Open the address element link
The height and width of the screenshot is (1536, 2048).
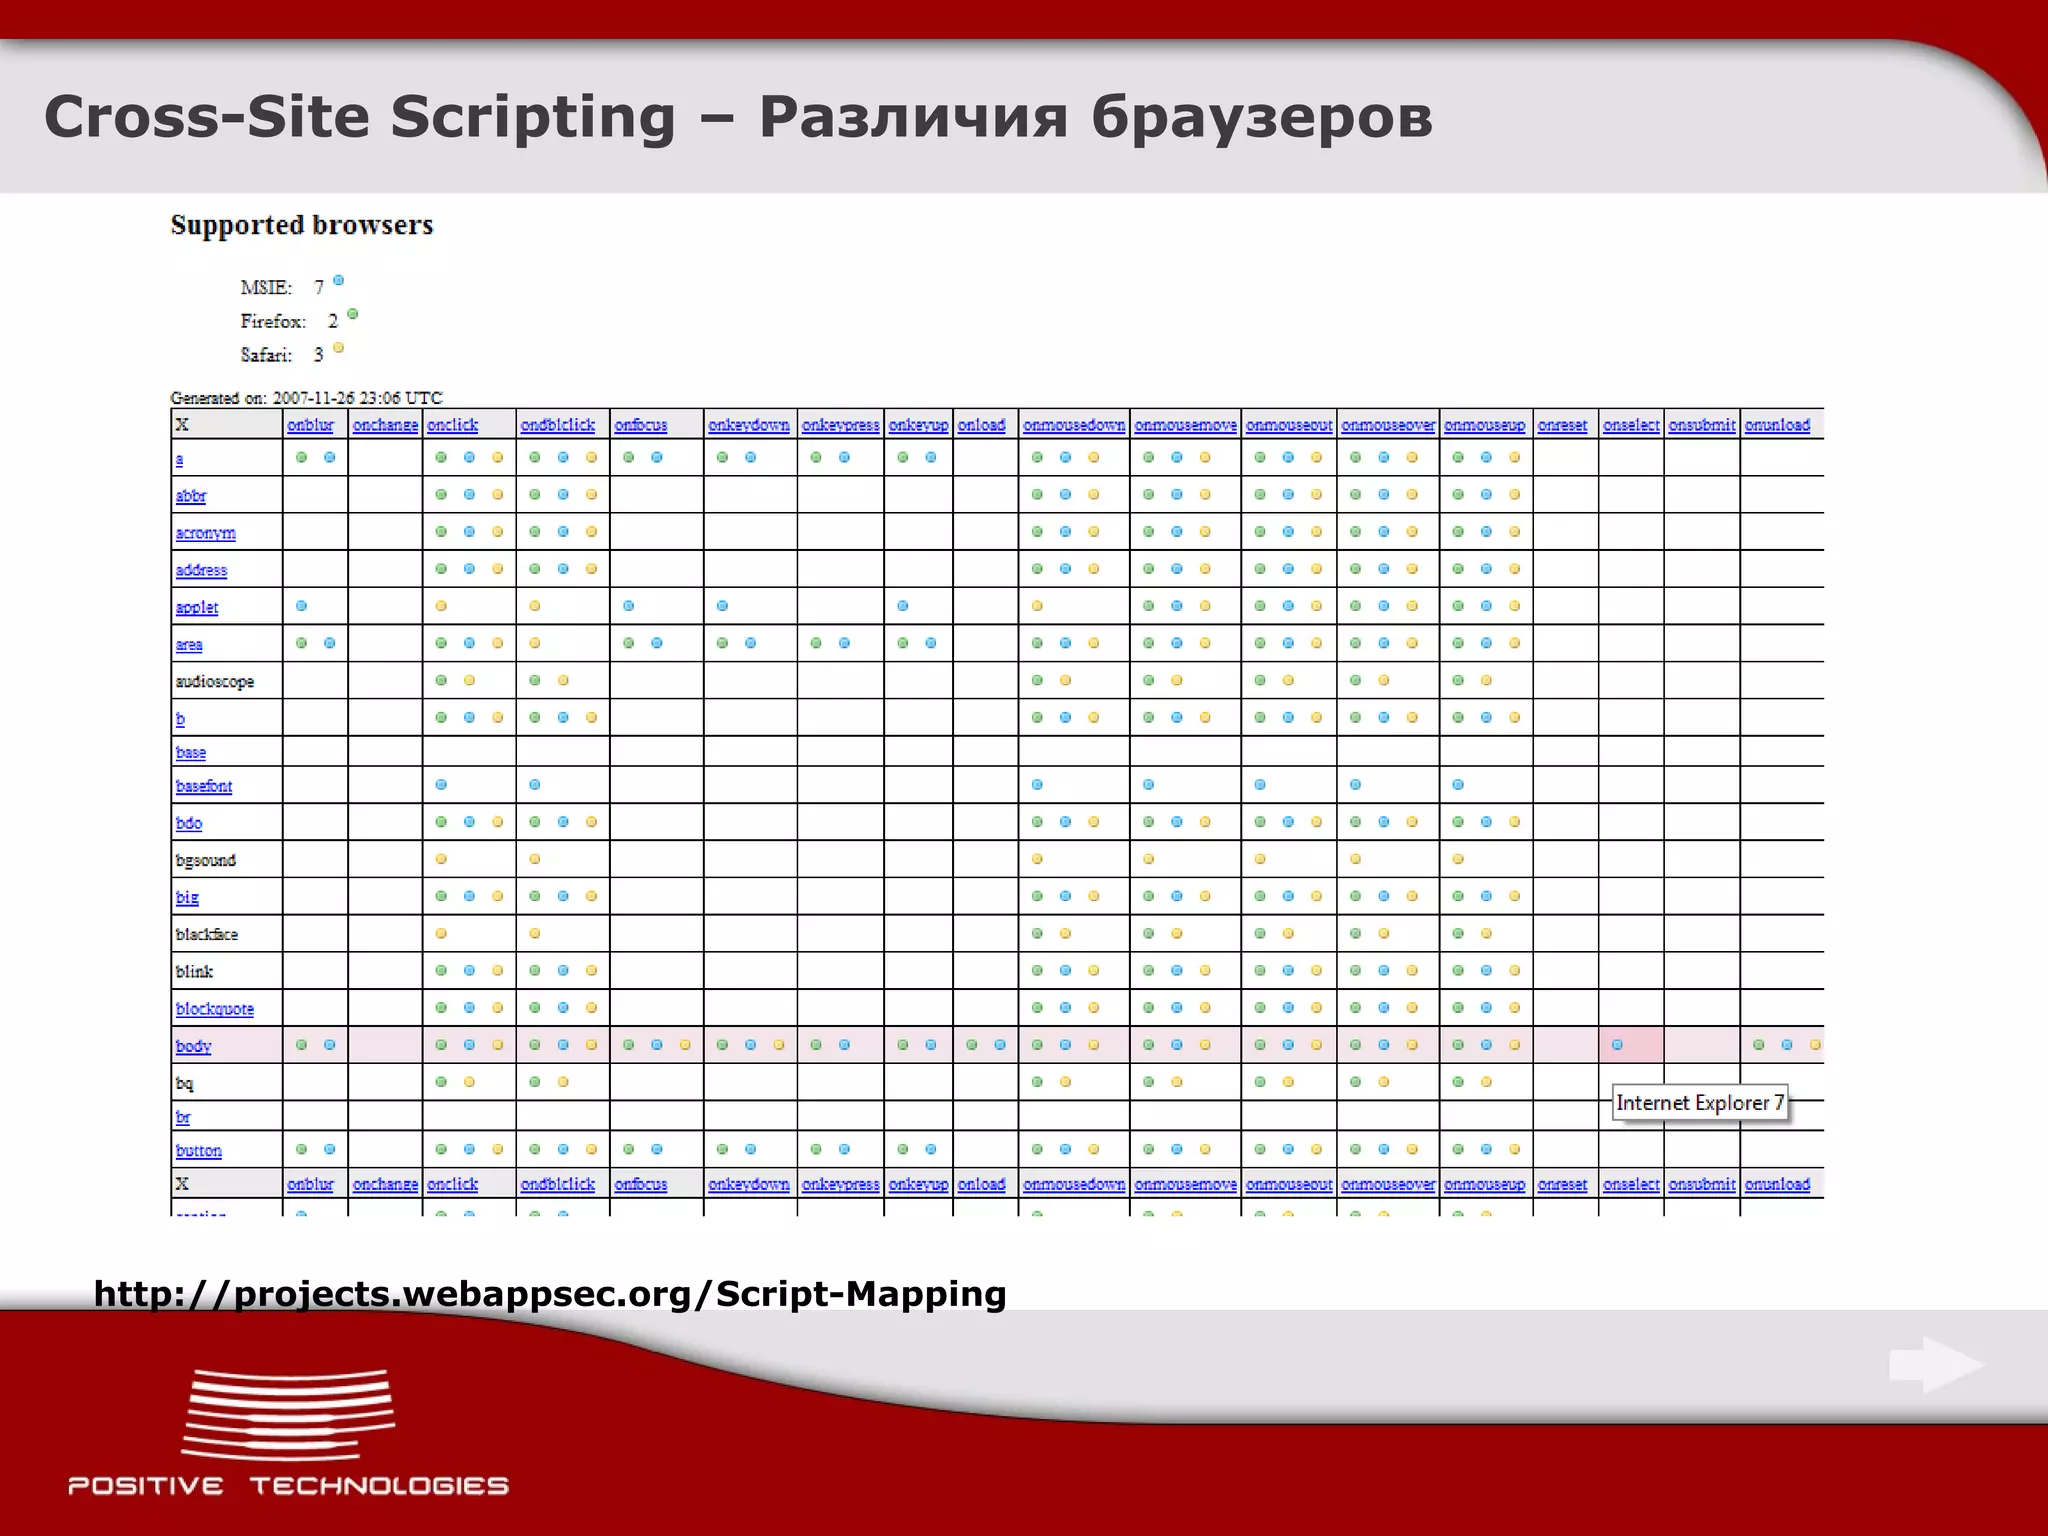201,570
